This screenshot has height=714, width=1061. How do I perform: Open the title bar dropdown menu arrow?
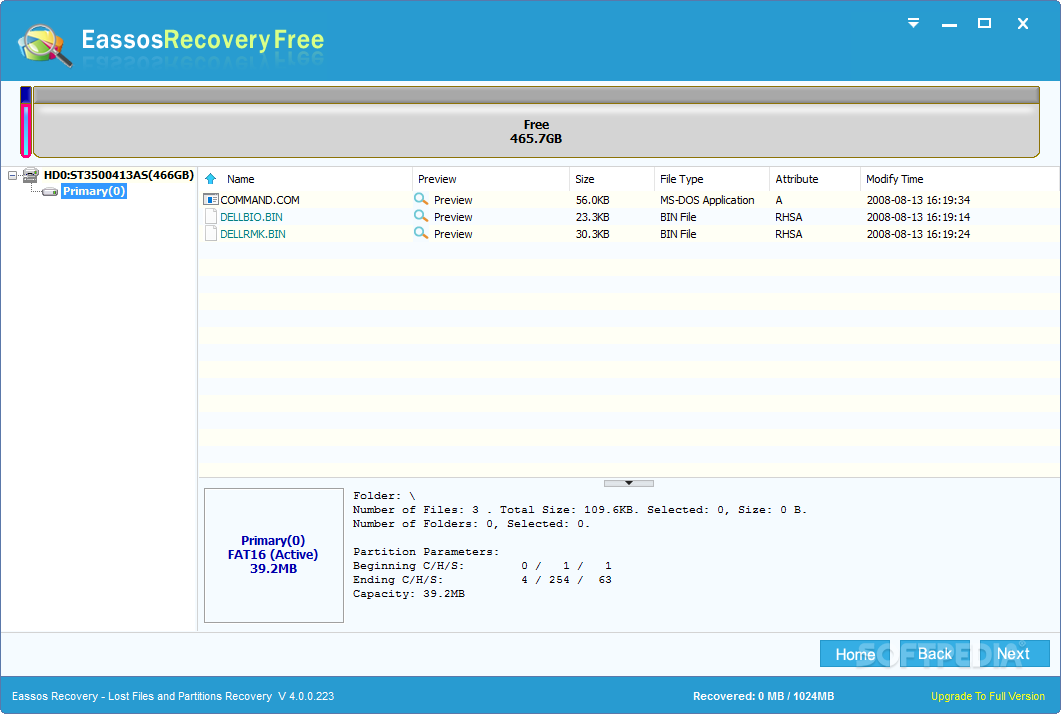pos(913,24)
